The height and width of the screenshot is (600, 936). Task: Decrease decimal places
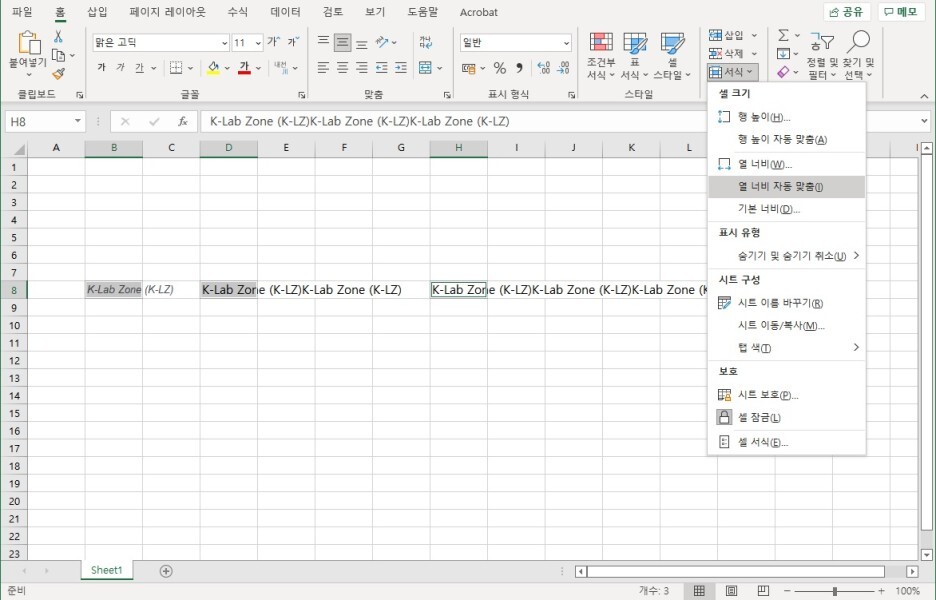point(564,68)
